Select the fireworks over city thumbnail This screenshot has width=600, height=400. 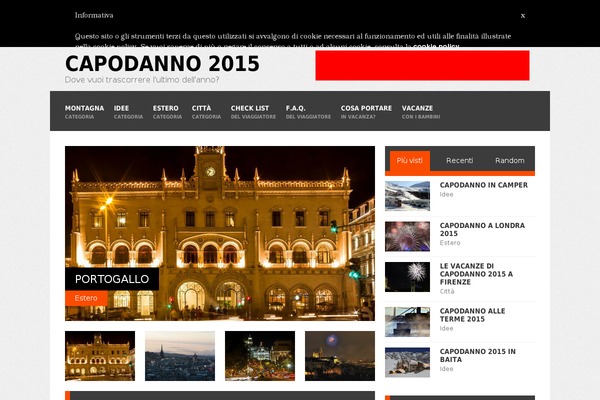click(x=340, y=356)
